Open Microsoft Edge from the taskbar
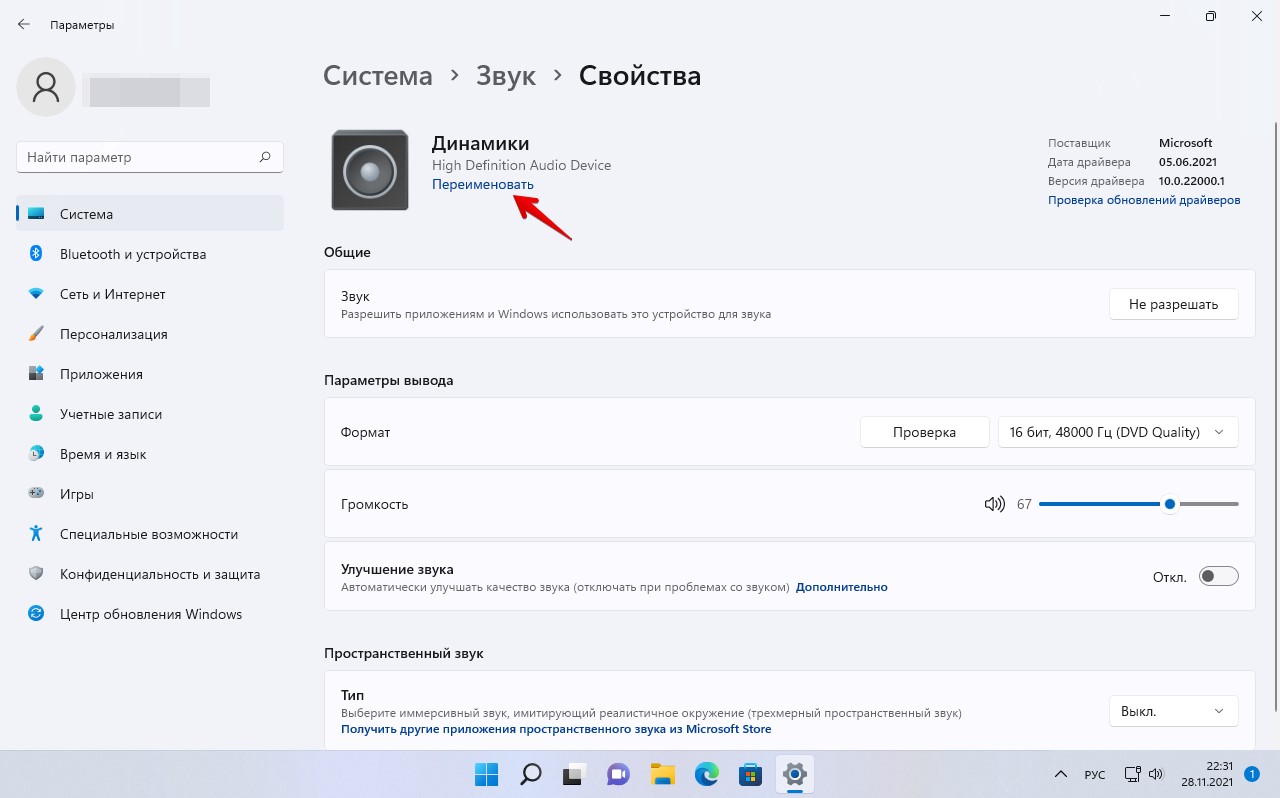 tap(707, 774)
